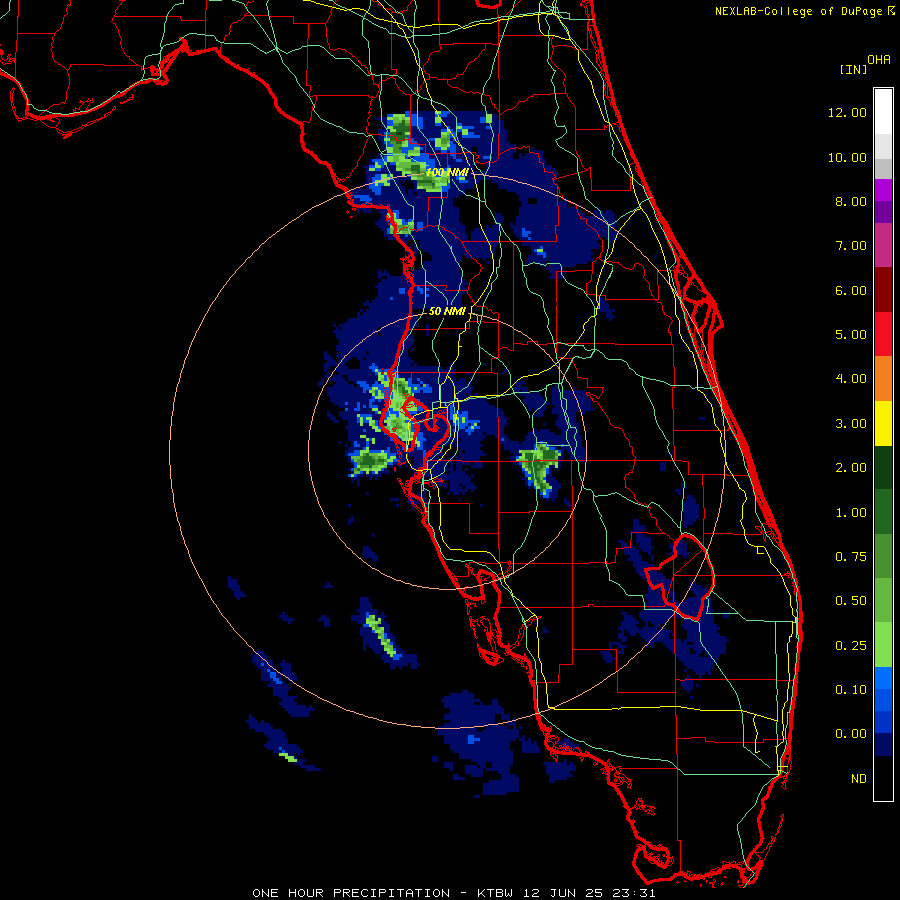Select the yellow legend swatch

click(x=883, y=423)
